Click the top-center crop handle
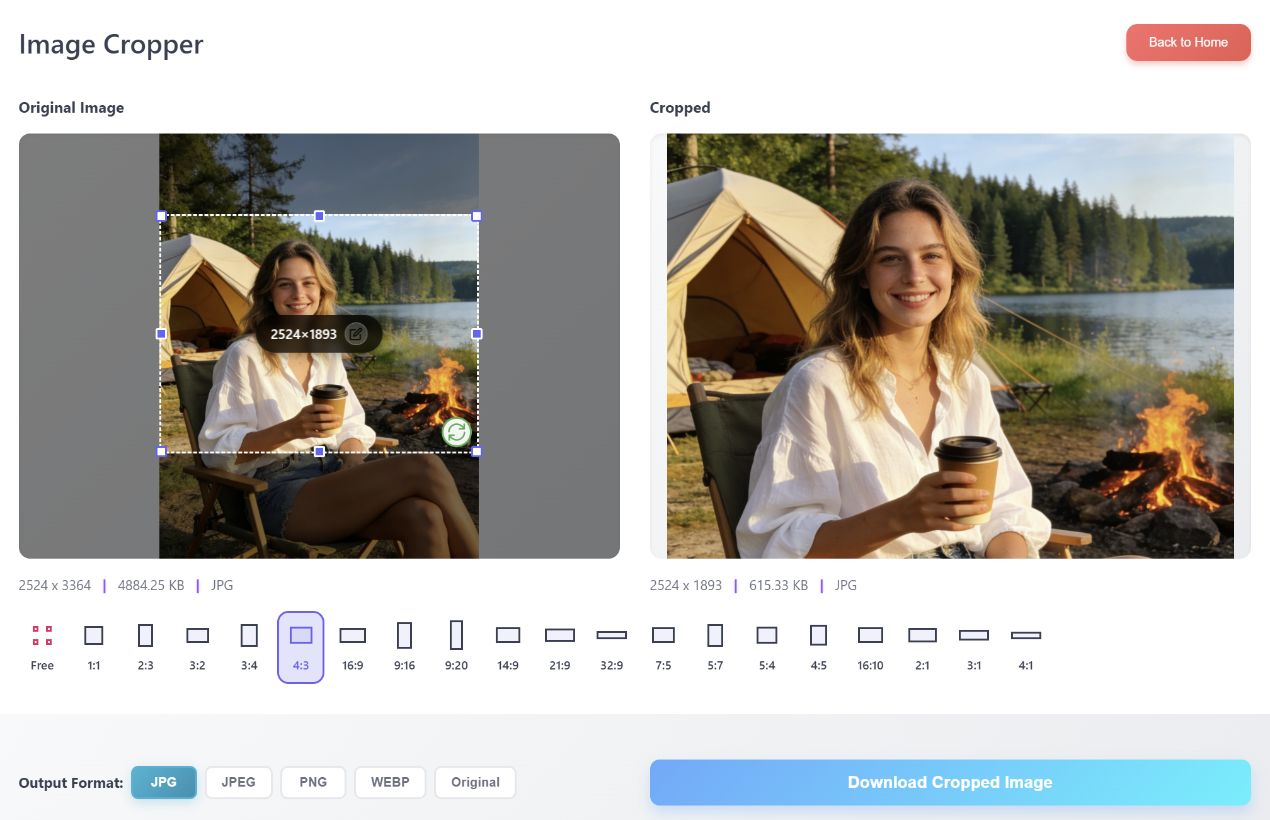This screenshot has width=1270, height=820. [319, 216]
